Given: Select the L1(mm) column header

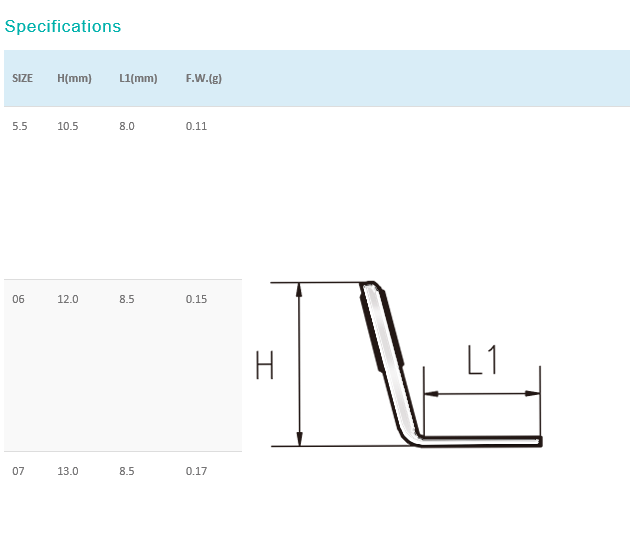Looking at the screenshot, I should click(138, 78).
